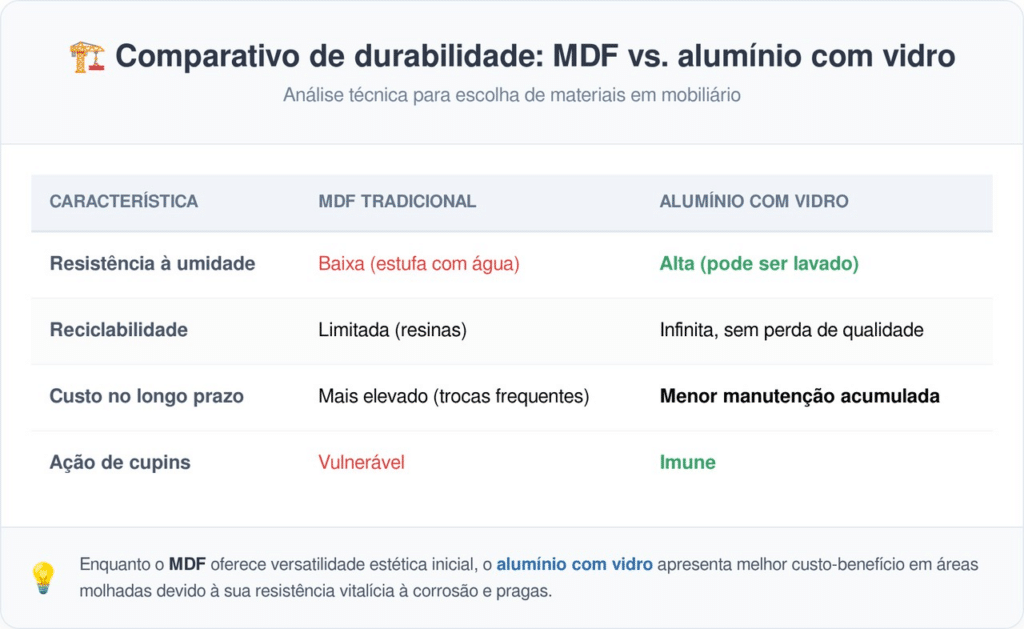Select the red 'Baixa (estufa com água)' cell
The image size is (1024, 629).
point(419,264)
